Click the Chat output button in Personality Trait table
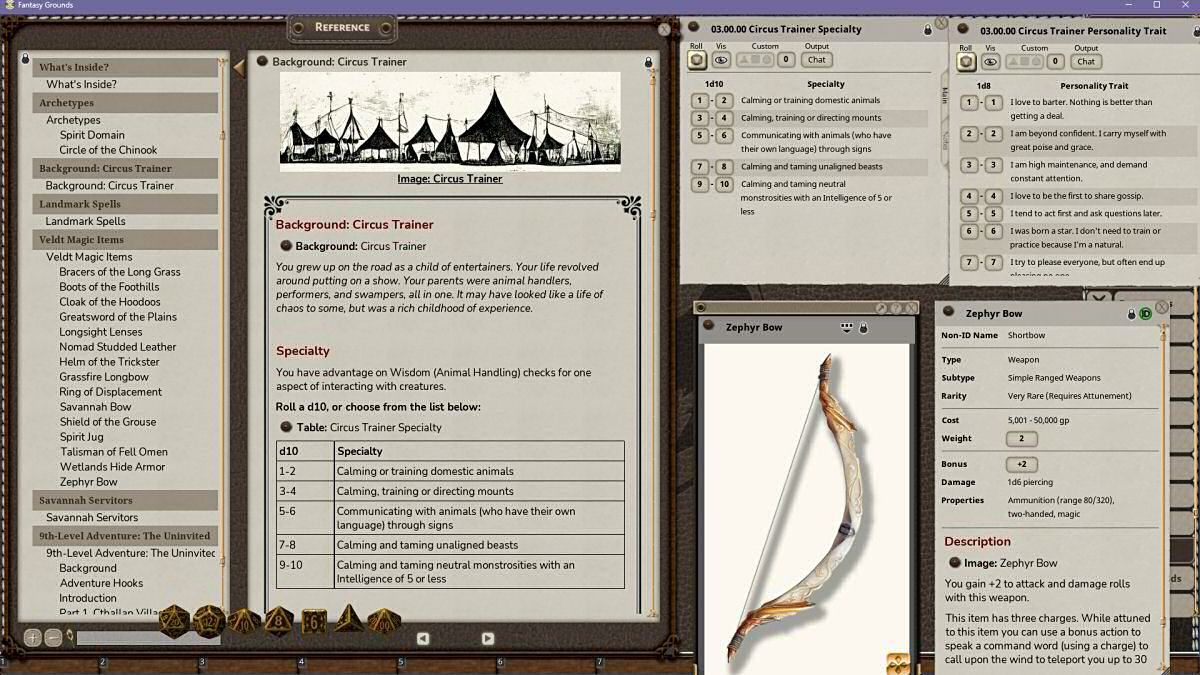 1086,61
